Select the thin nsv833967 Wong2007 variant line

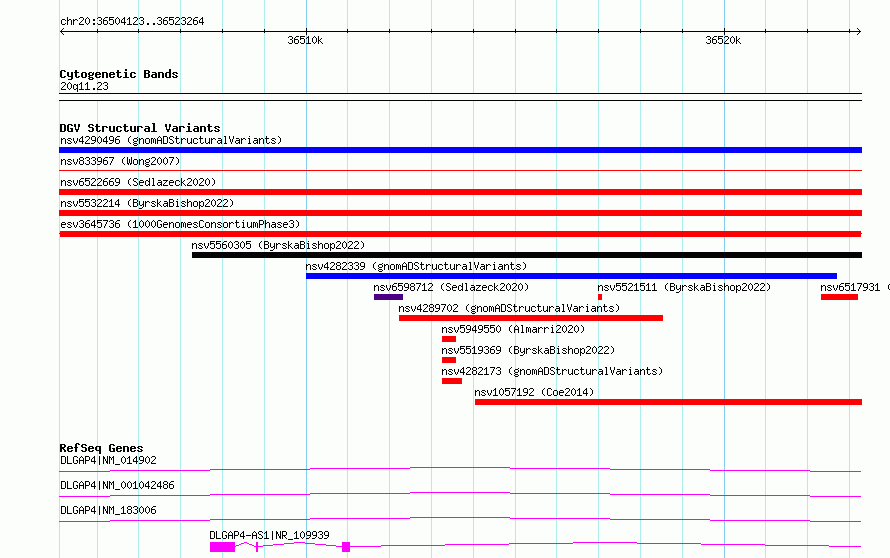coord(460,170)
